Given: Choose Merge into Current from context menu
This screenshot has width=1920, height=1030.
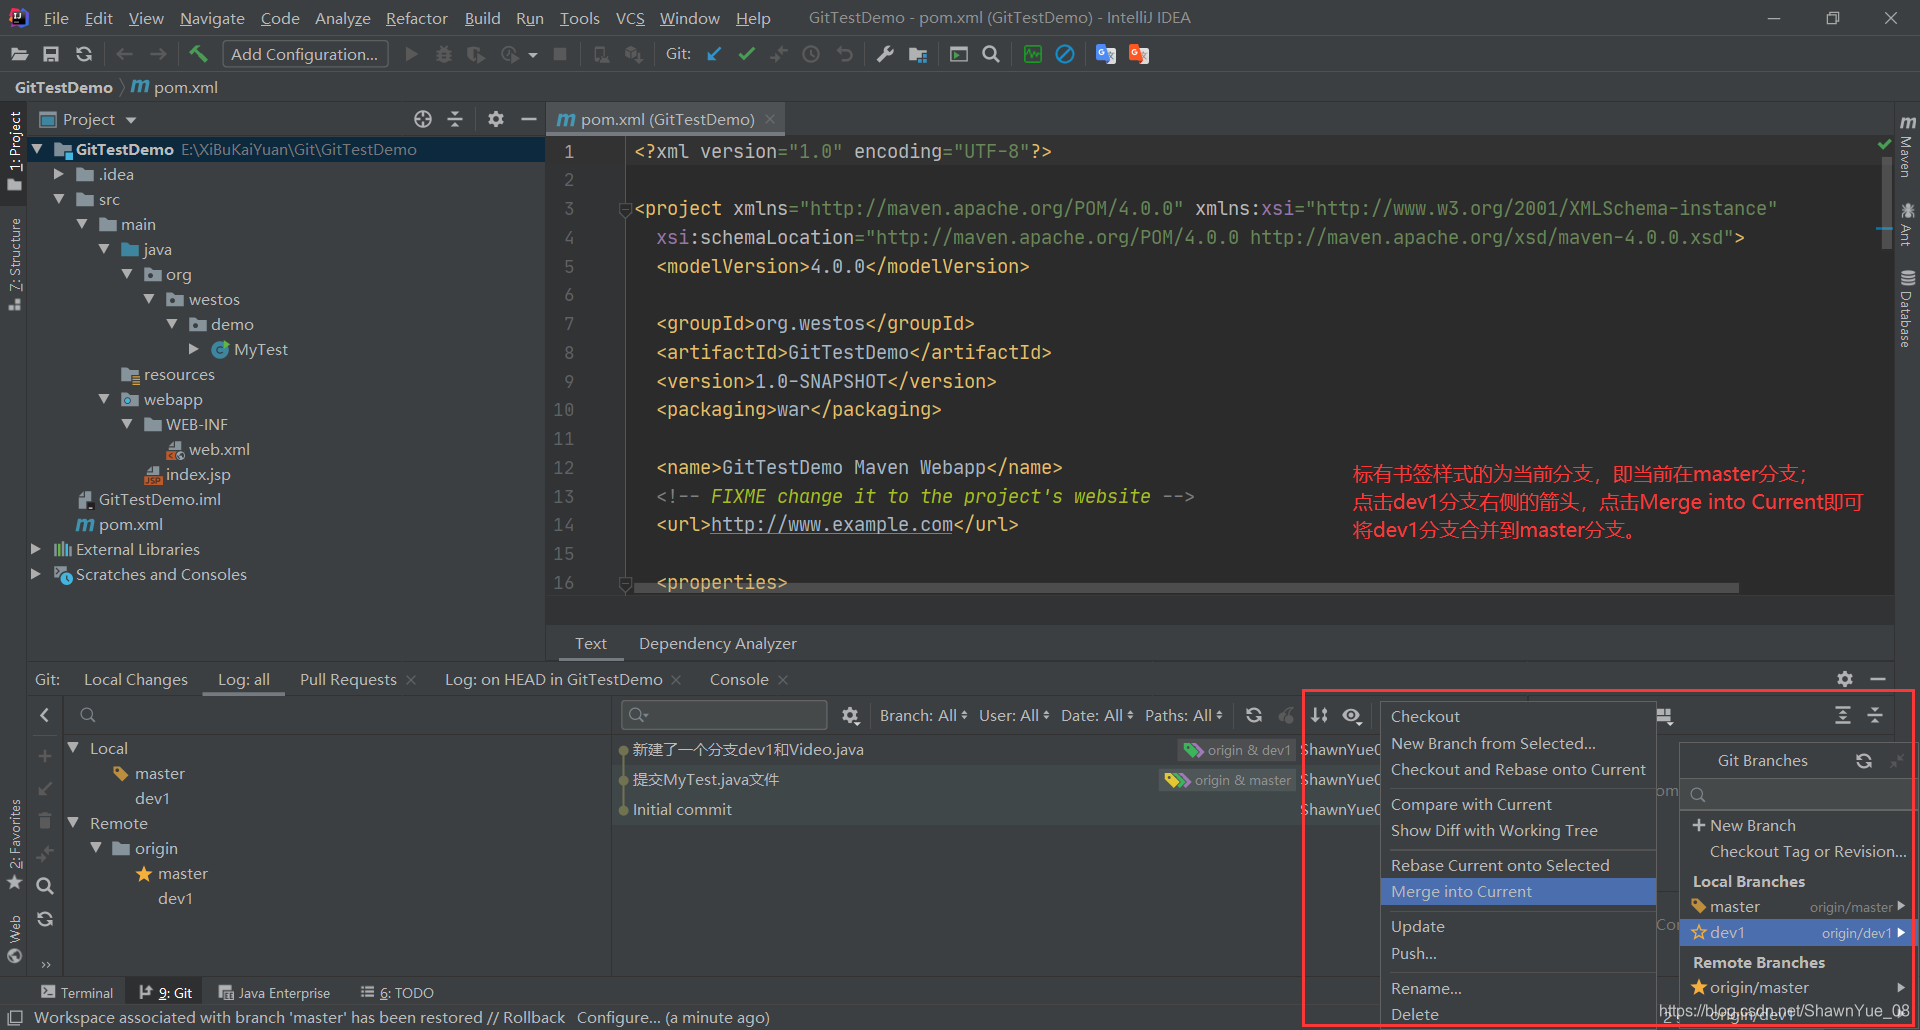Looking at the screenshot, I should coord(1518,891).
